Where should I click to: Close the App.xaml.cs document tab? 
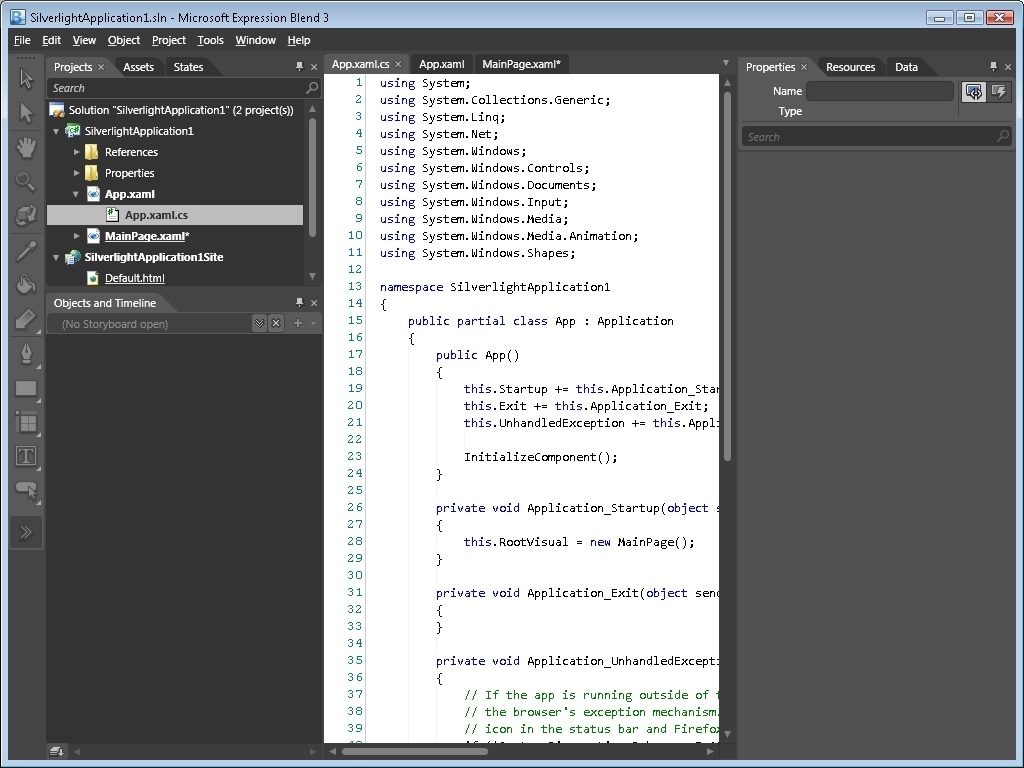tap(398, 64)
